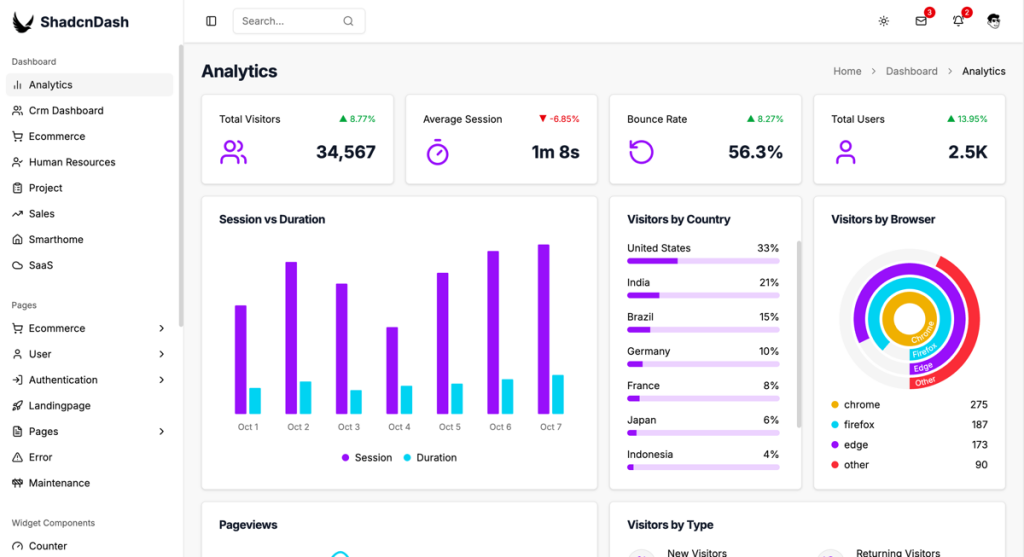The width and height of the screenshot is (1024, 557).
Task: Open Crm Dashboard from sidebar
Action: pyautogui.click(x=66, y=111)
